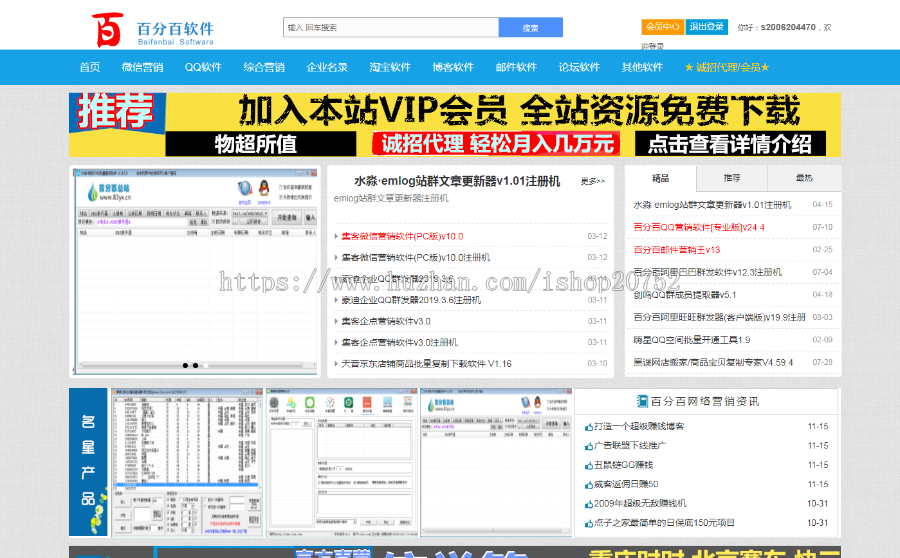Open the 打造一个超级赚钱博客 article

point(639,427)
